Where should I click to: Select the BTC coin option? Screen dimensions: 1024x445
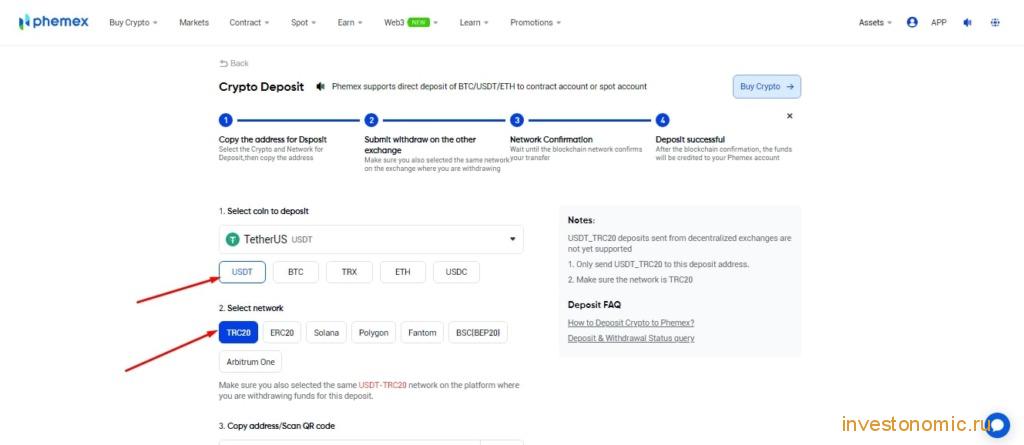pos(296,272)
